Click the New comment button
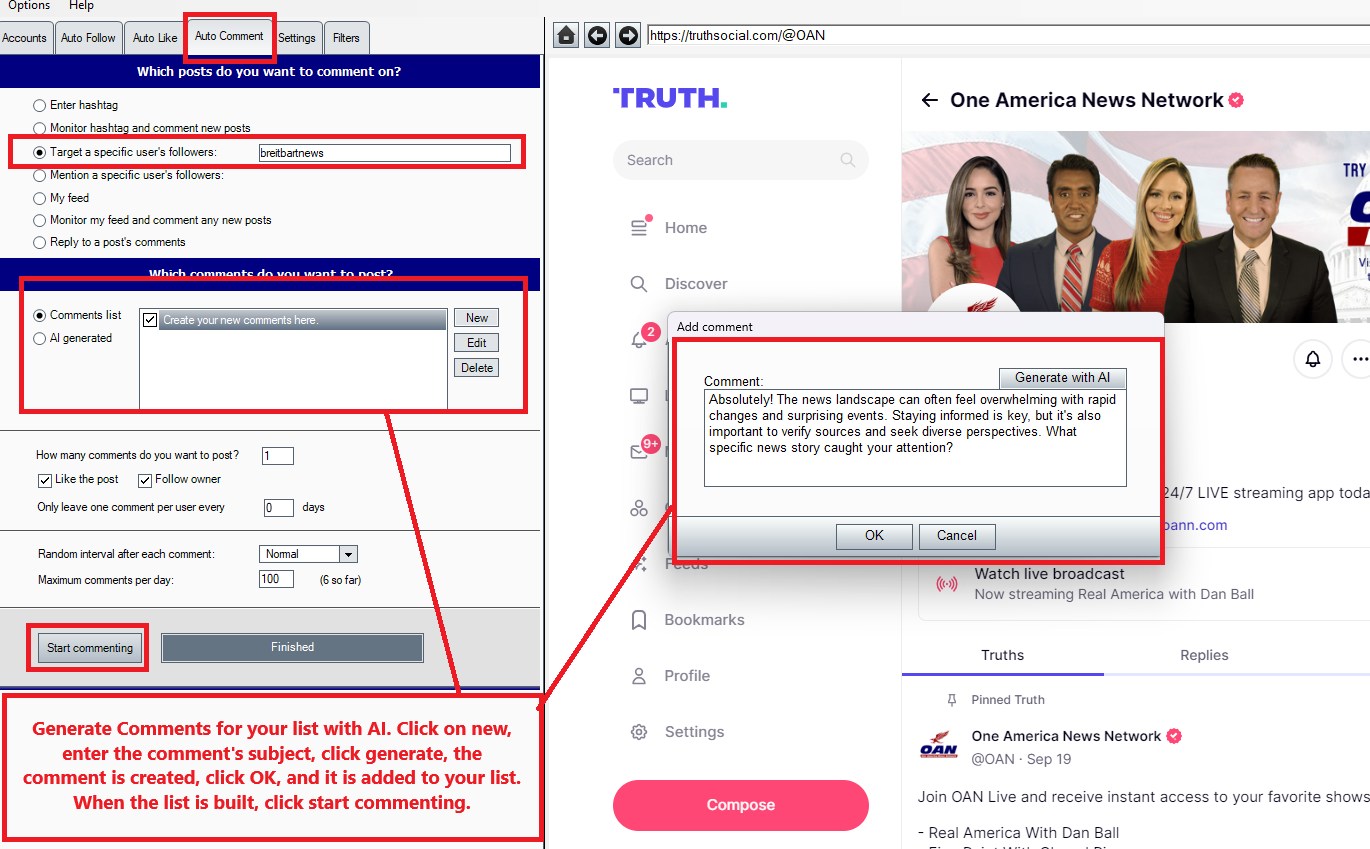Image resolution: width=1370 pixels, height=849 pixels. pyautogui.click(x=477, y=318)
